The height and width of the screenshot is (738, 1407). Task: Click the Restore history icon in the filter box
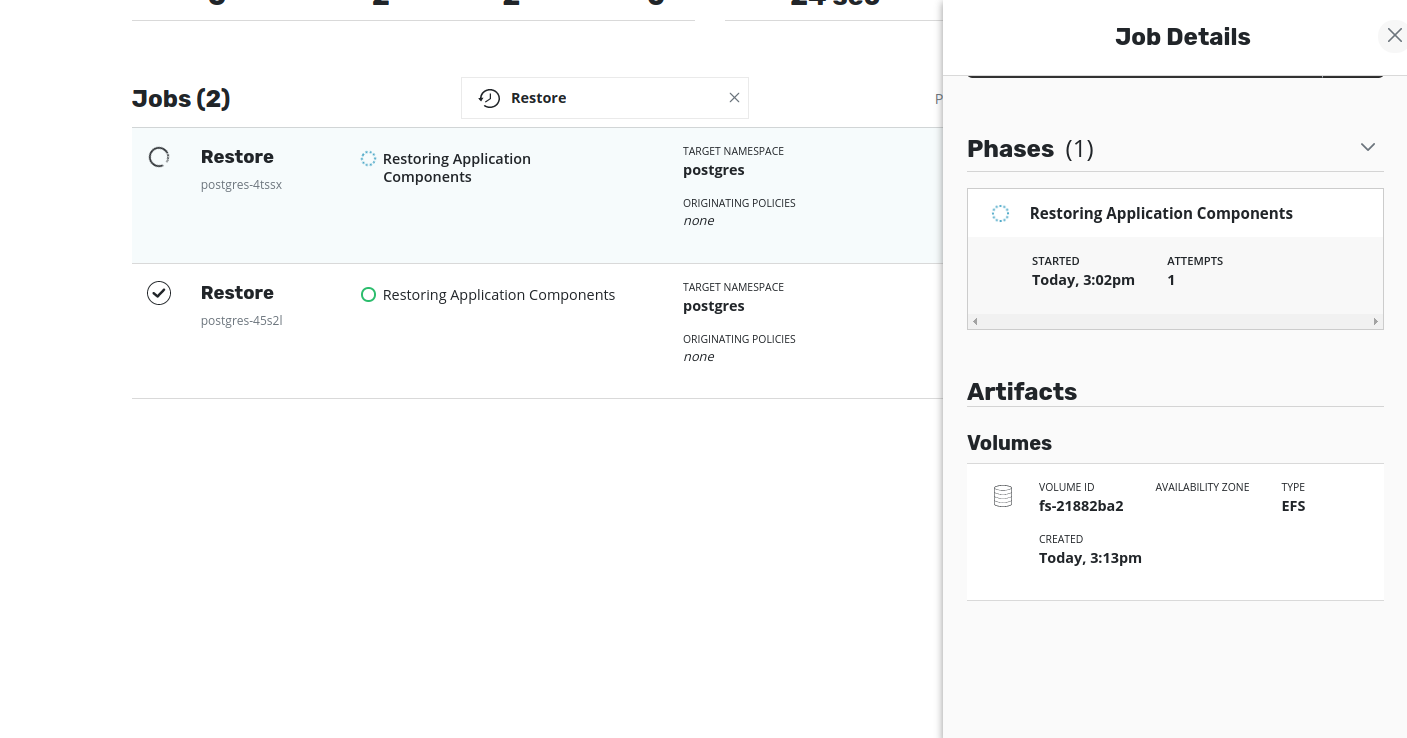pyautogui.click(x=489, y=98)
